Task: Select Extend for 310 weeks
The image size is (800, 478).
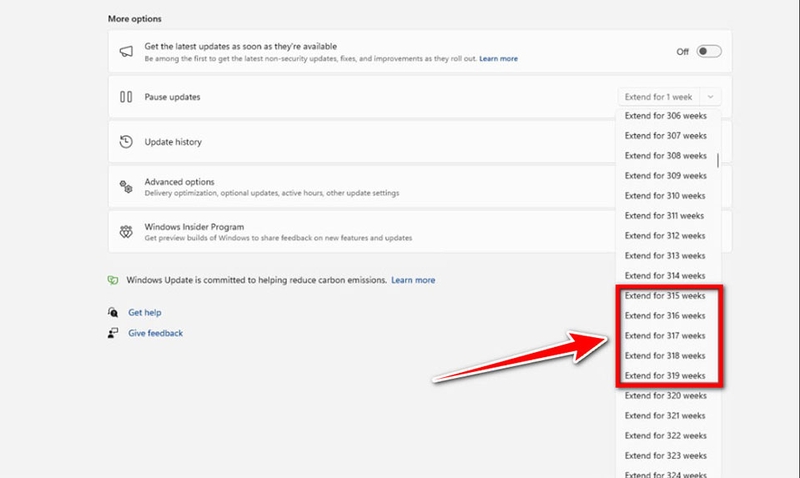Action: pyautogui.click(x=666, y=195)
